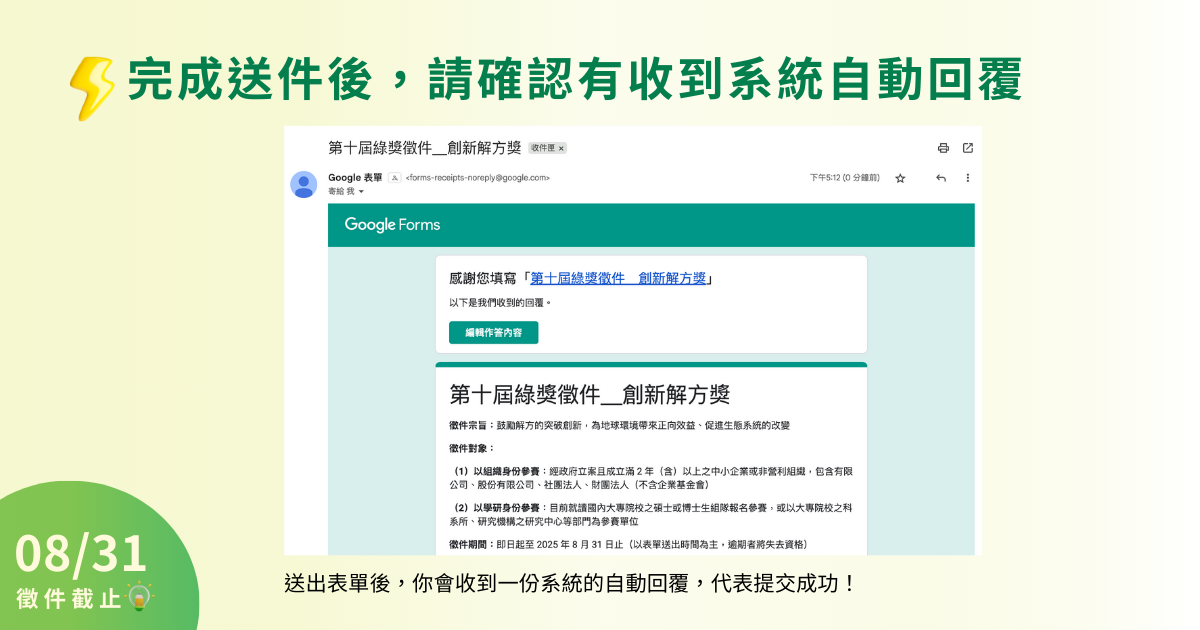Star the Google 表單 email

pos(900,178)
